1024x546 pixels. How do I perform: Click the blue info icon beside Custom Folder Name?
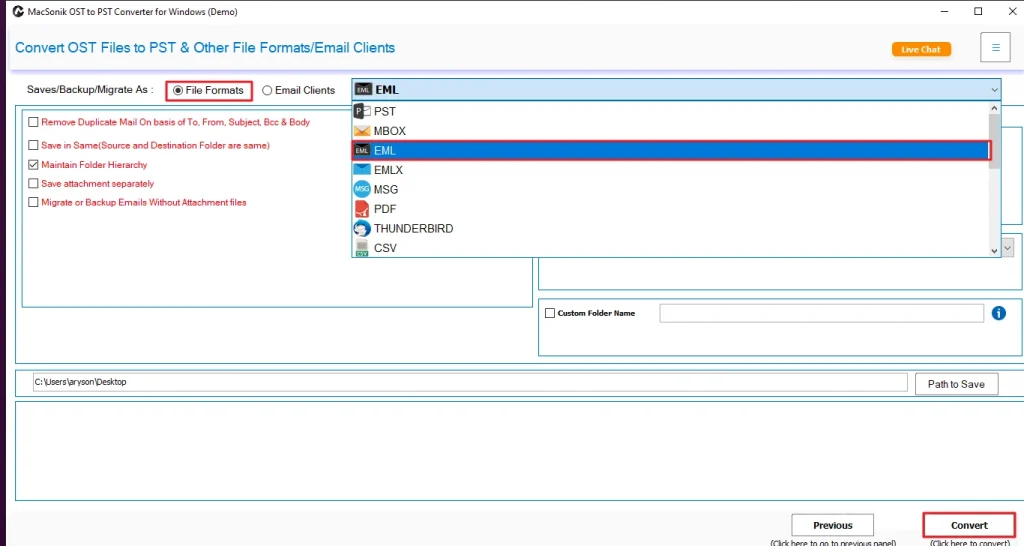point(998,313)
